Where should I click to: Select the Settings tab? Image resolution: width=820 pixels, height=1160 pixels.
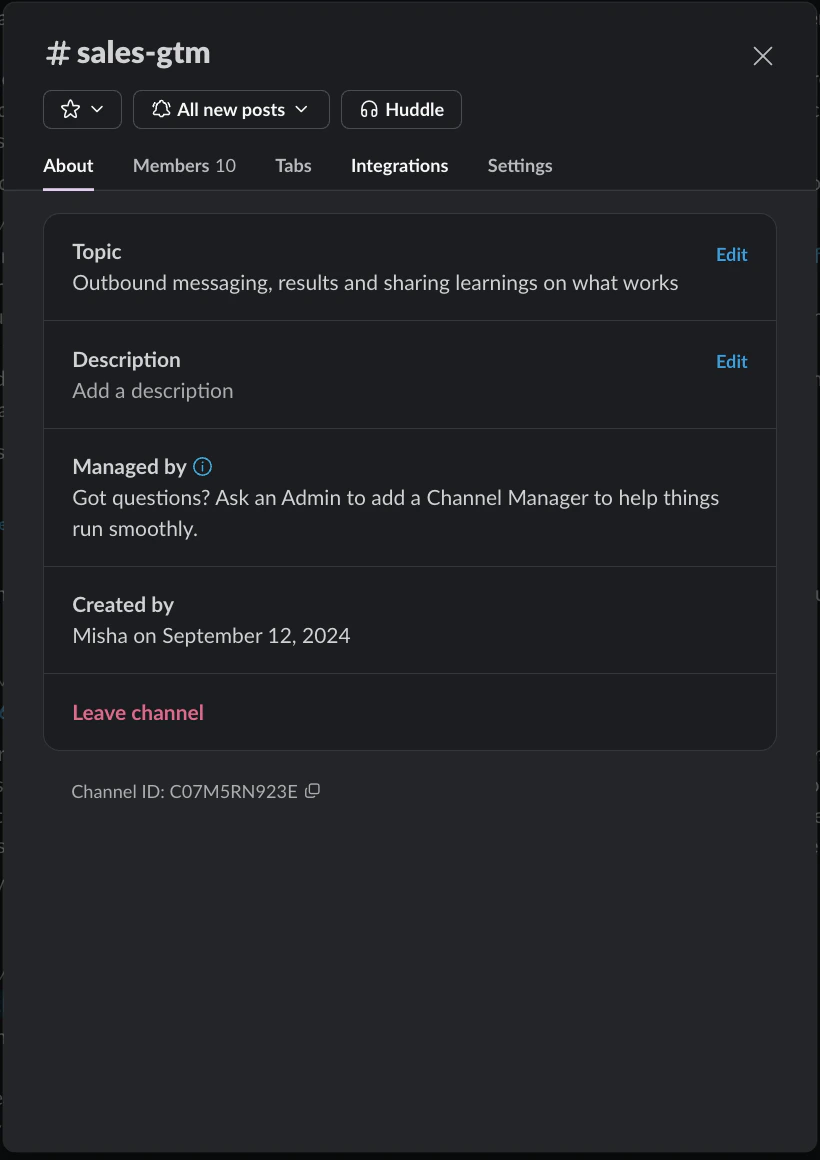pyautogui.click(x=520, y=165)
